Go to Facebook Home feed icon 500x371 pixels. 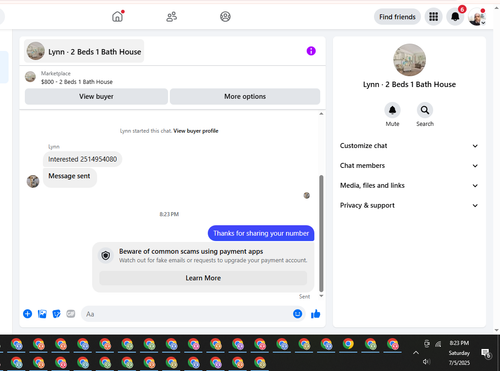pos(117,16)
